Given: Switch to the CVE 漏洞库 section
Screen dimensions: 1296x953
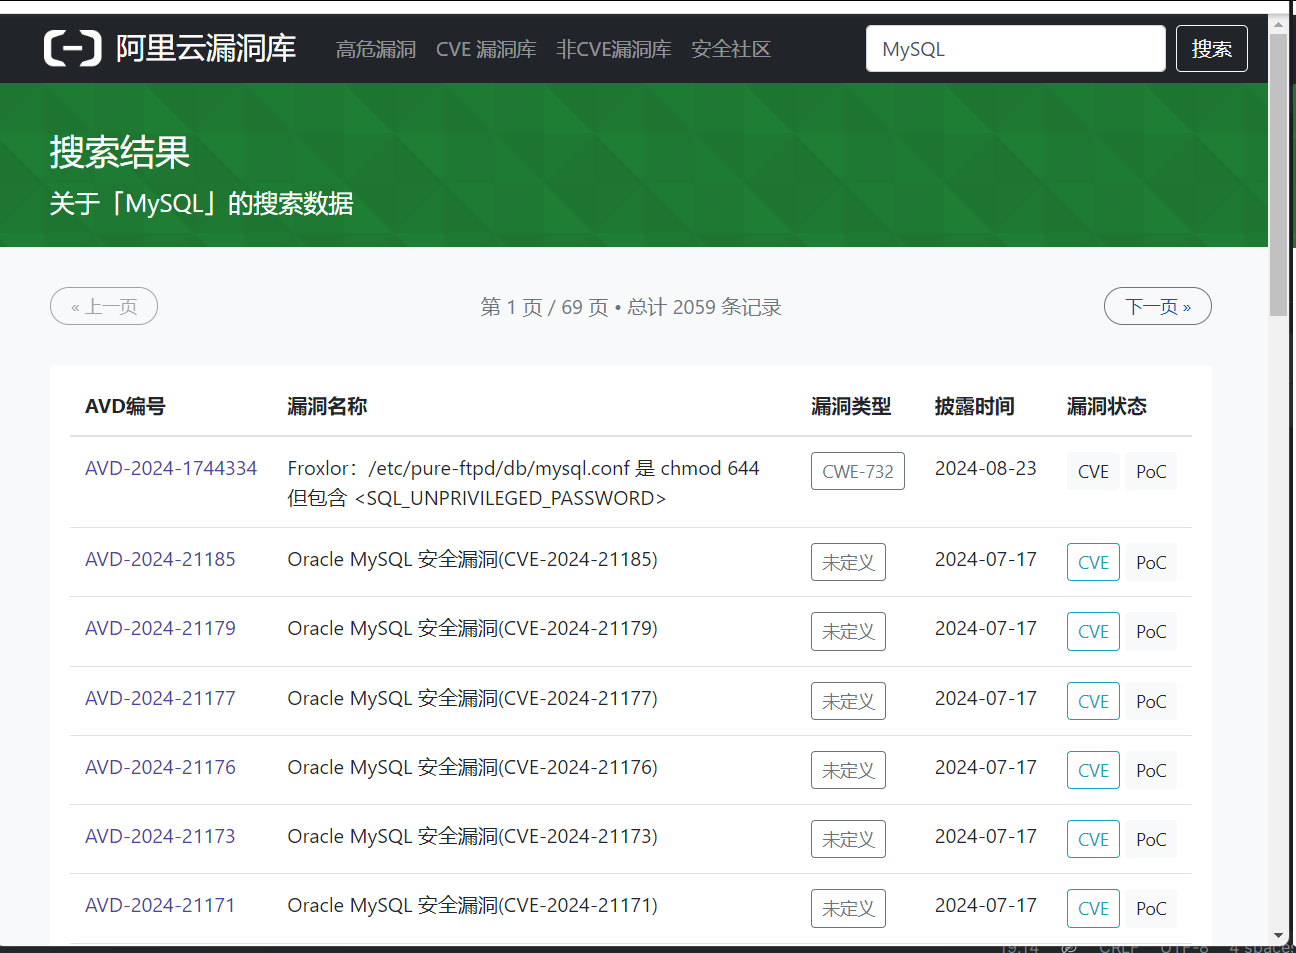Looking at the screenshot, I should point(486,48).
